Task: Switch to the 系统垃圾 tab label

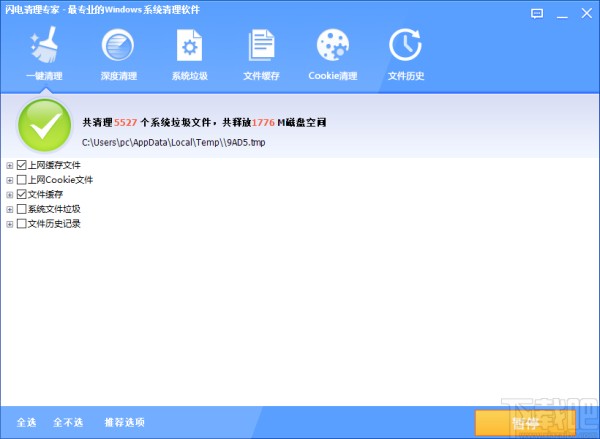Action: pos(189,76)
